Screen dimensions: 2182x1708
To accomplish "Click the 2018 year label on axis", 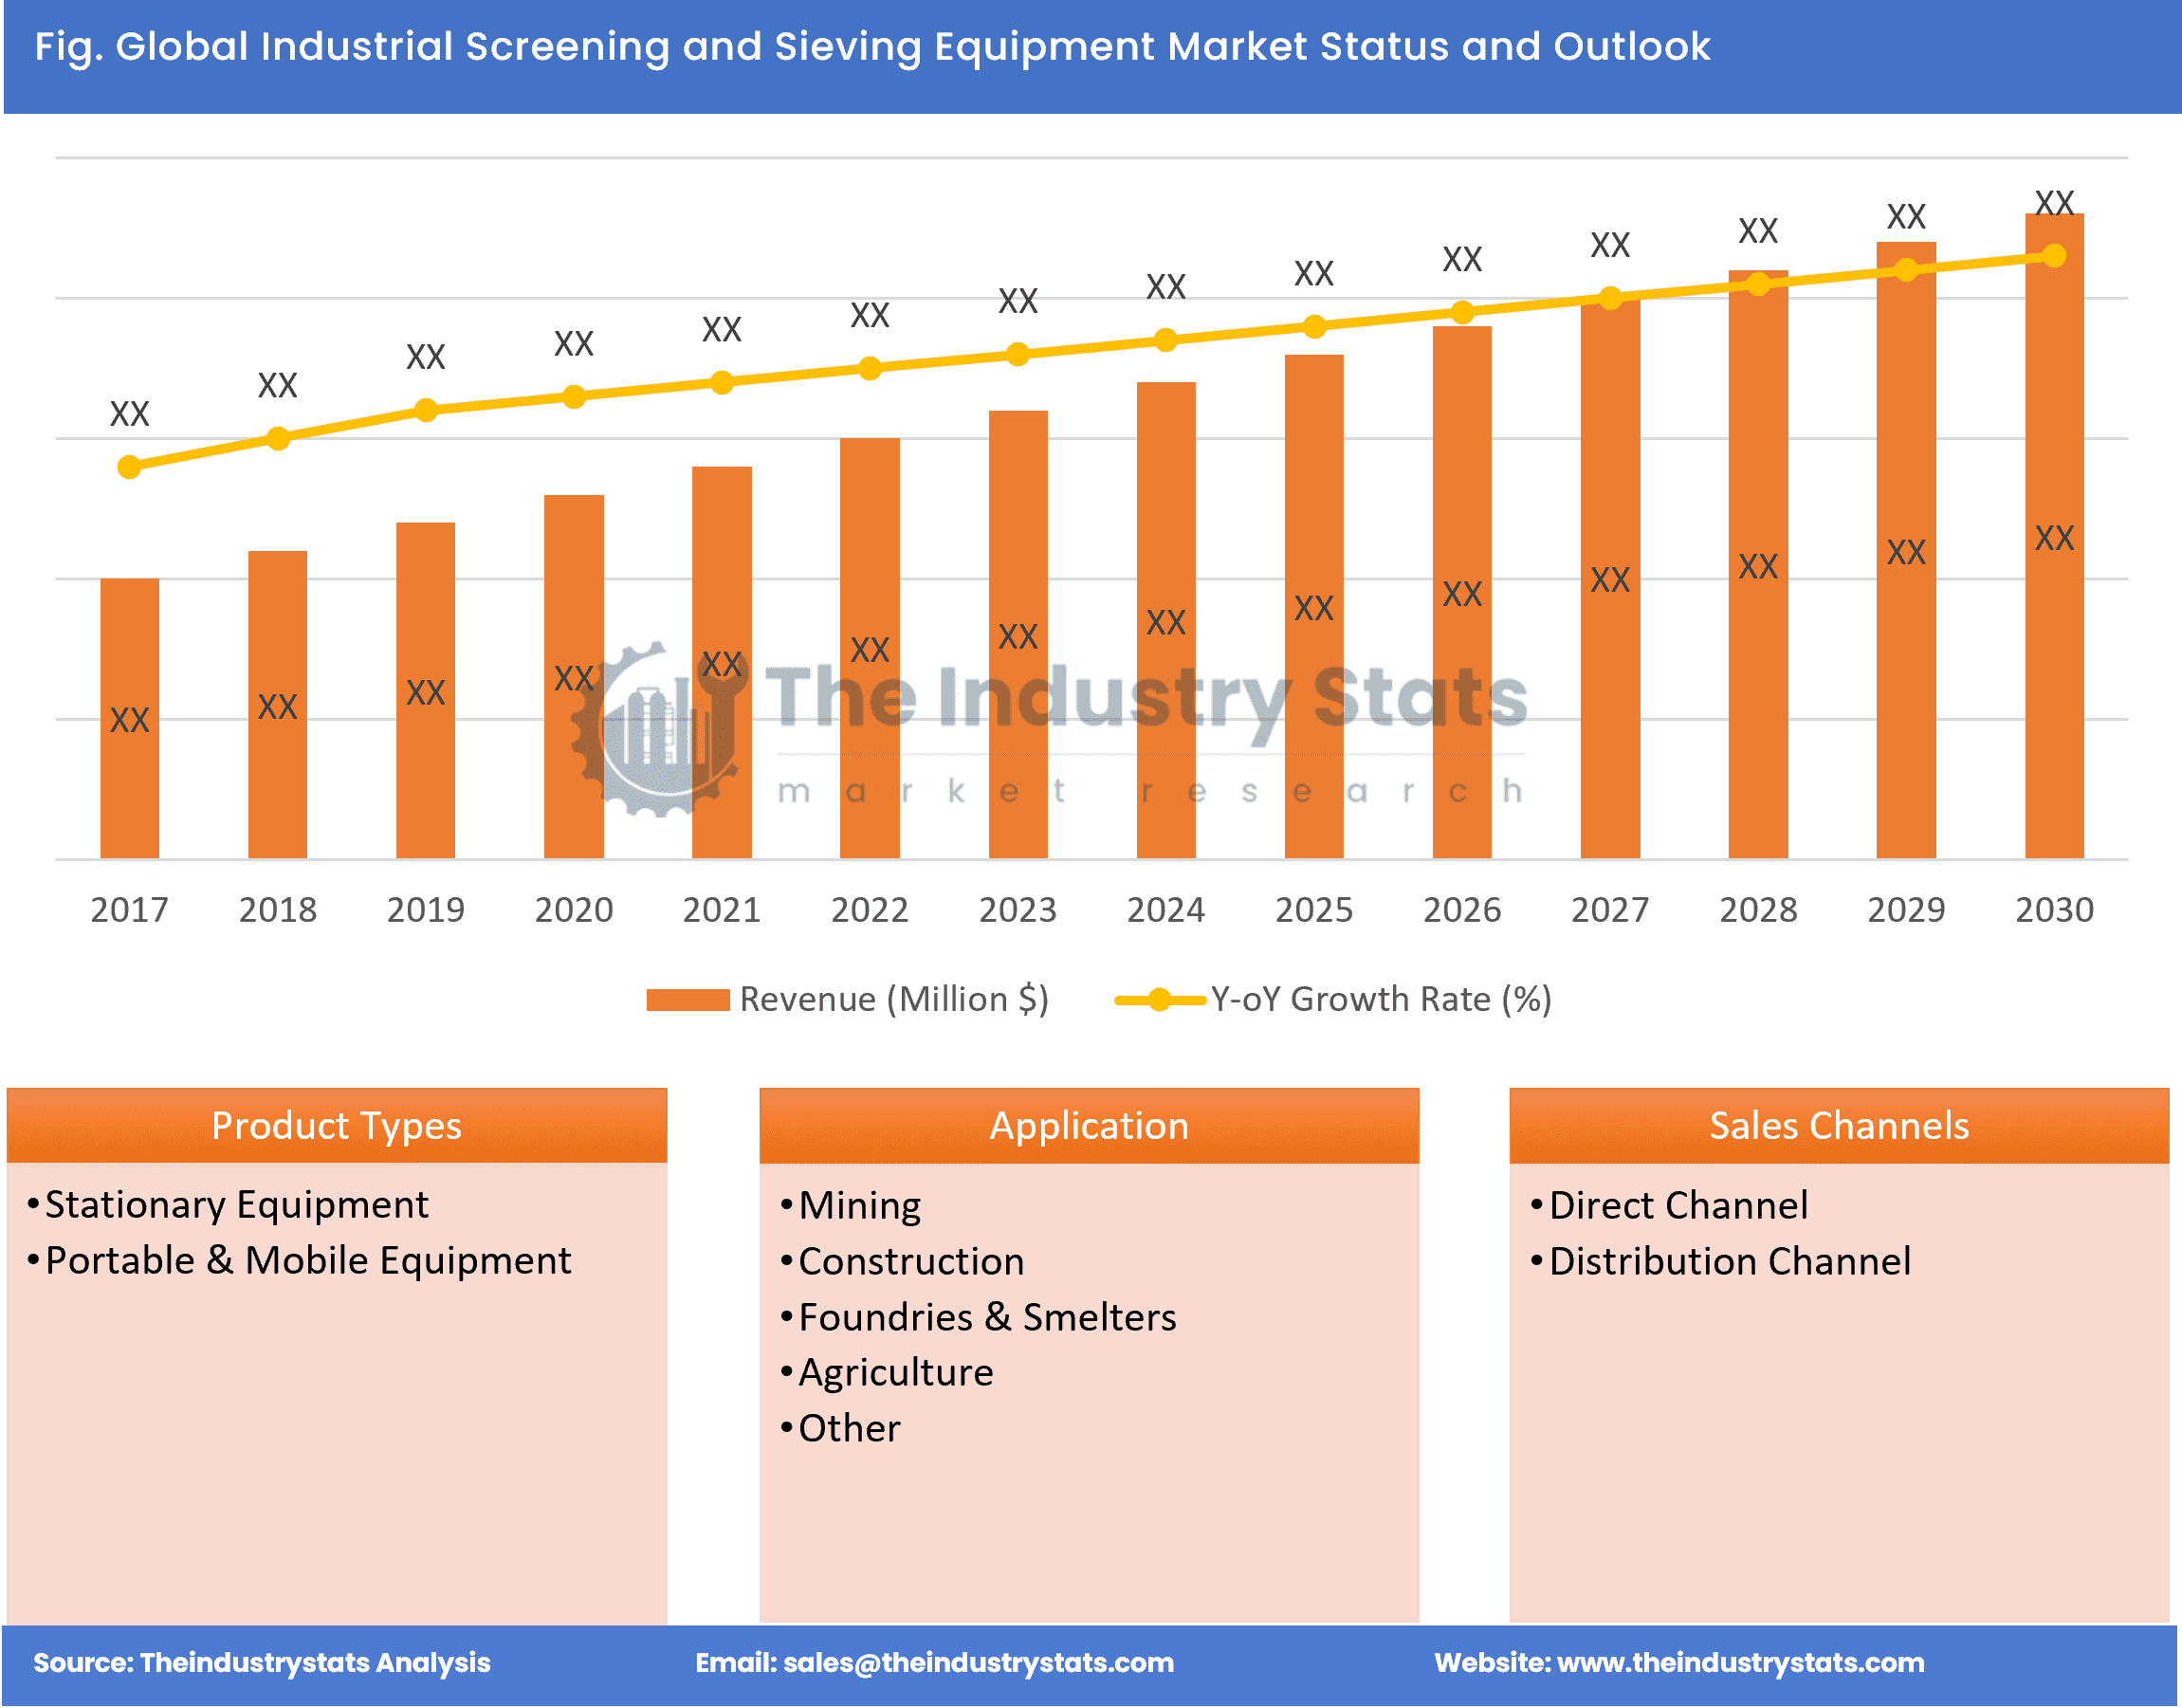I will click(278, 911).
